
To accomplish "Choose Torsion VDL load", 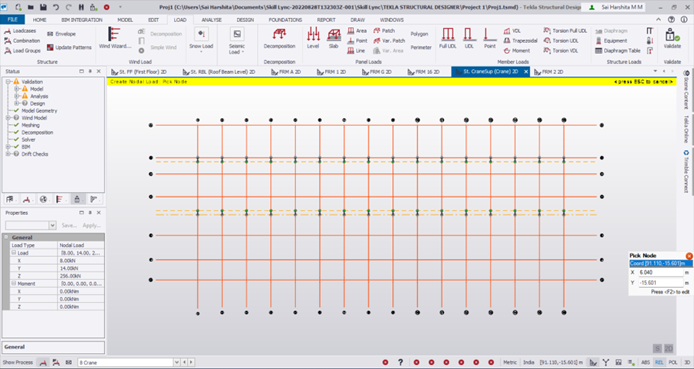I will [561, 50].
